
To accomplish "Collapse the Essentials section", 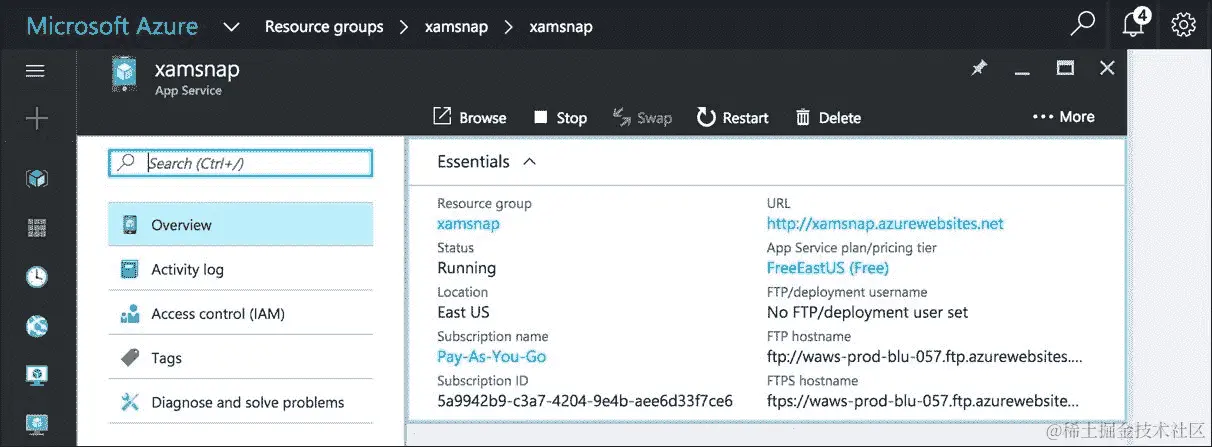I will [x=530, y=161].
